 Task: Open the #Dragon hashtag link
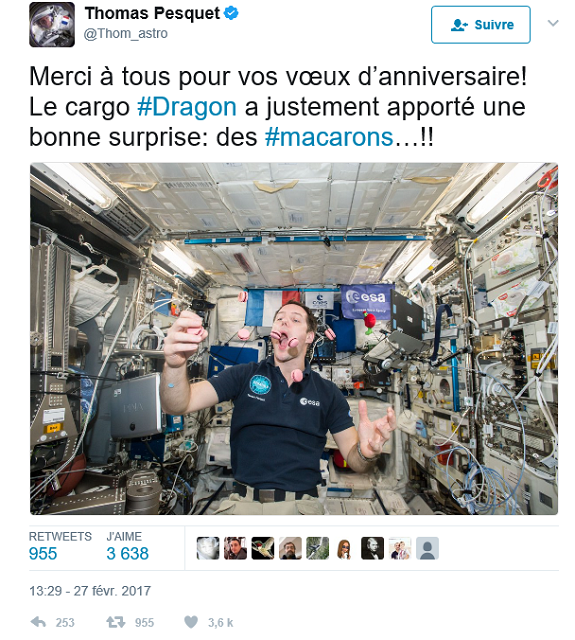(x=187, y=107)
